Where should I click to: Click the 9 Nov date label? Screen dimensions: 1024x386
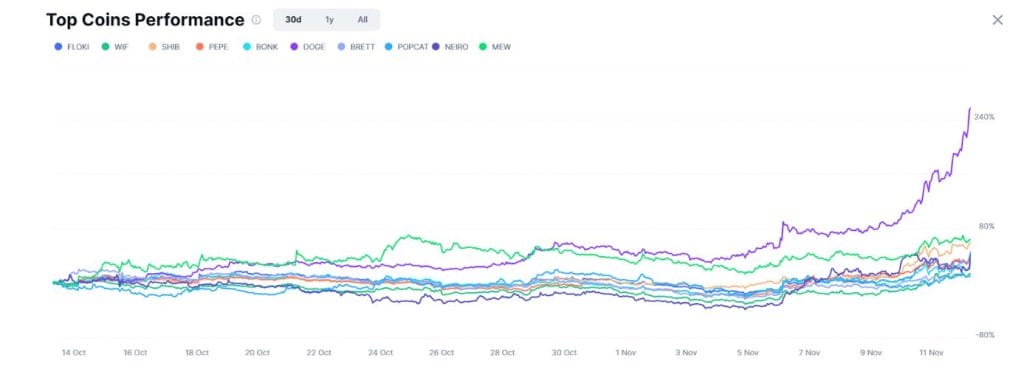tap(871, 353)
